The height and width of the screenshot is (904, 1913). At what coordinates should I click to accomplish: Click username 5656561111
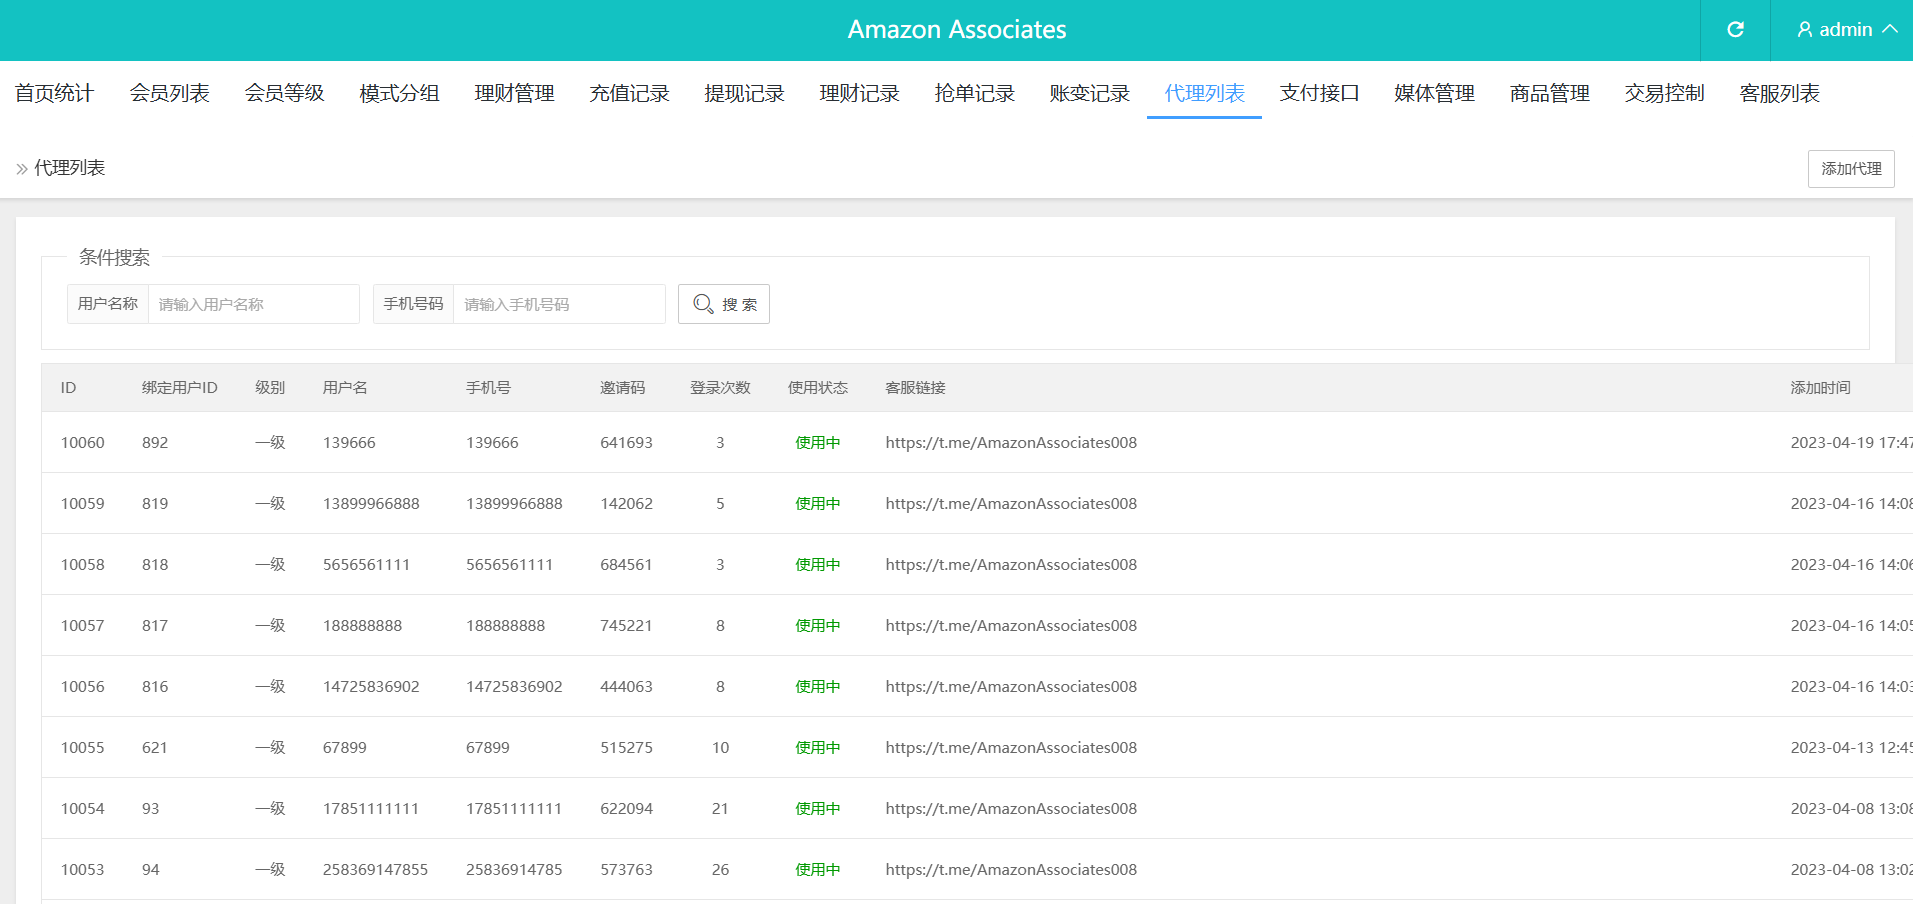coord(366,564)
